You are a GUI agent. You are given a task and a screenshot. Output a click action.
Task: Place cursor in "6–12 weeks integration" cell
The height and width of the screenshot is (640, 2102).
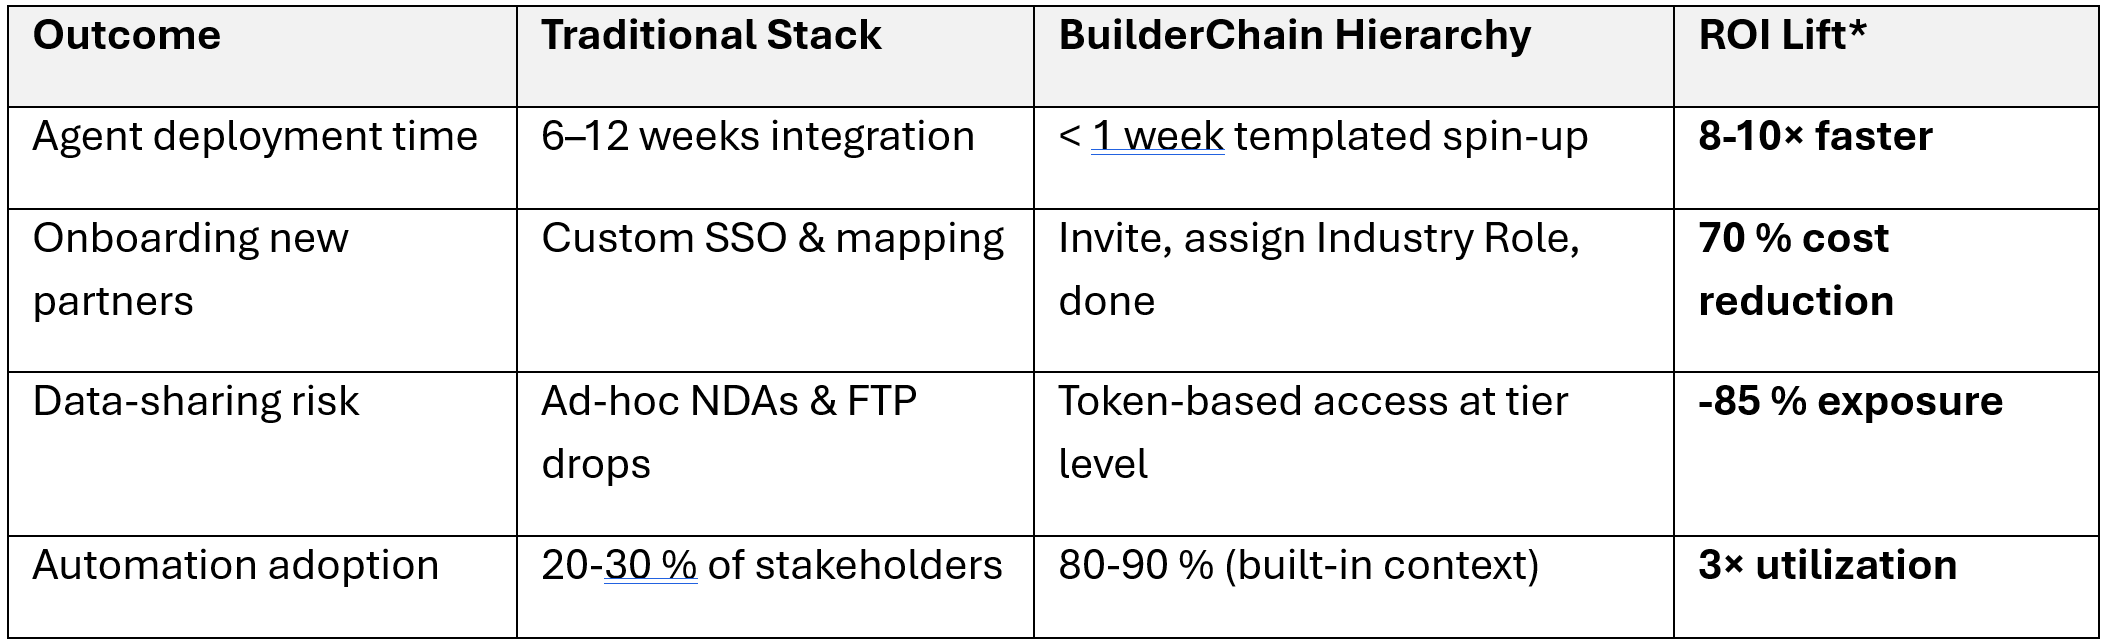coord(757,137)
